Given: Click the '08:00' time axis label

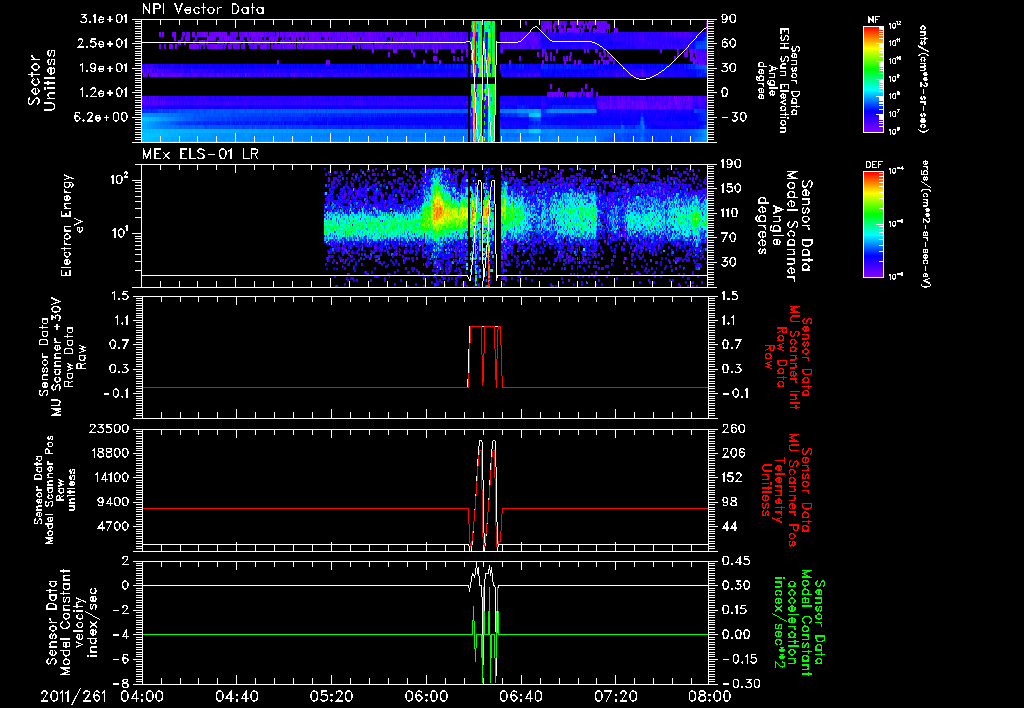Looking at the screenshot, I should tap(710, 696).
